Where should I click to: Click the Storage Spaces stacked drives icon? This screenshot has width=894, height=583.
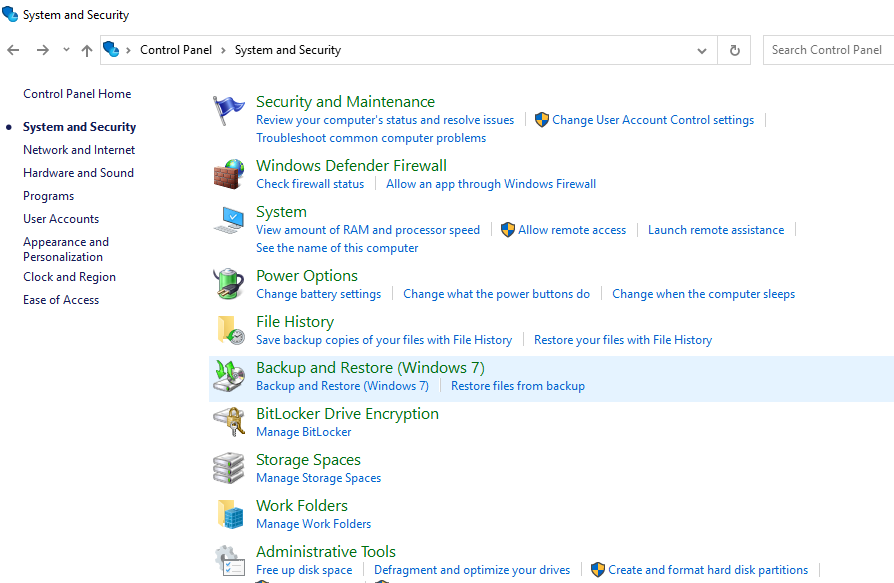click(229, 468)
